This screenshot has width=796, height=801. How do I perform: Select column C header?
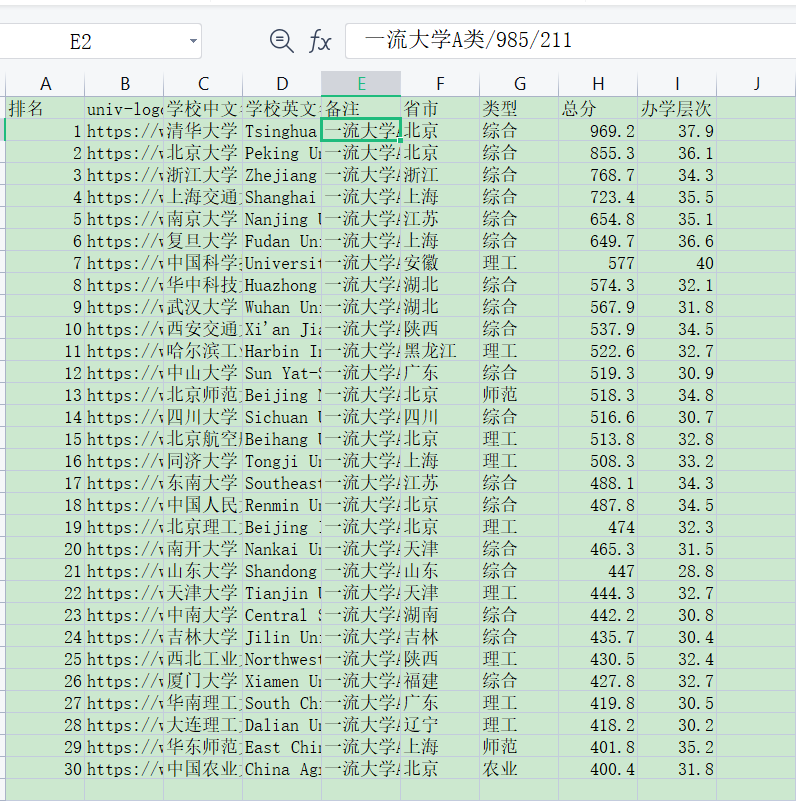(x=203, y=84)
